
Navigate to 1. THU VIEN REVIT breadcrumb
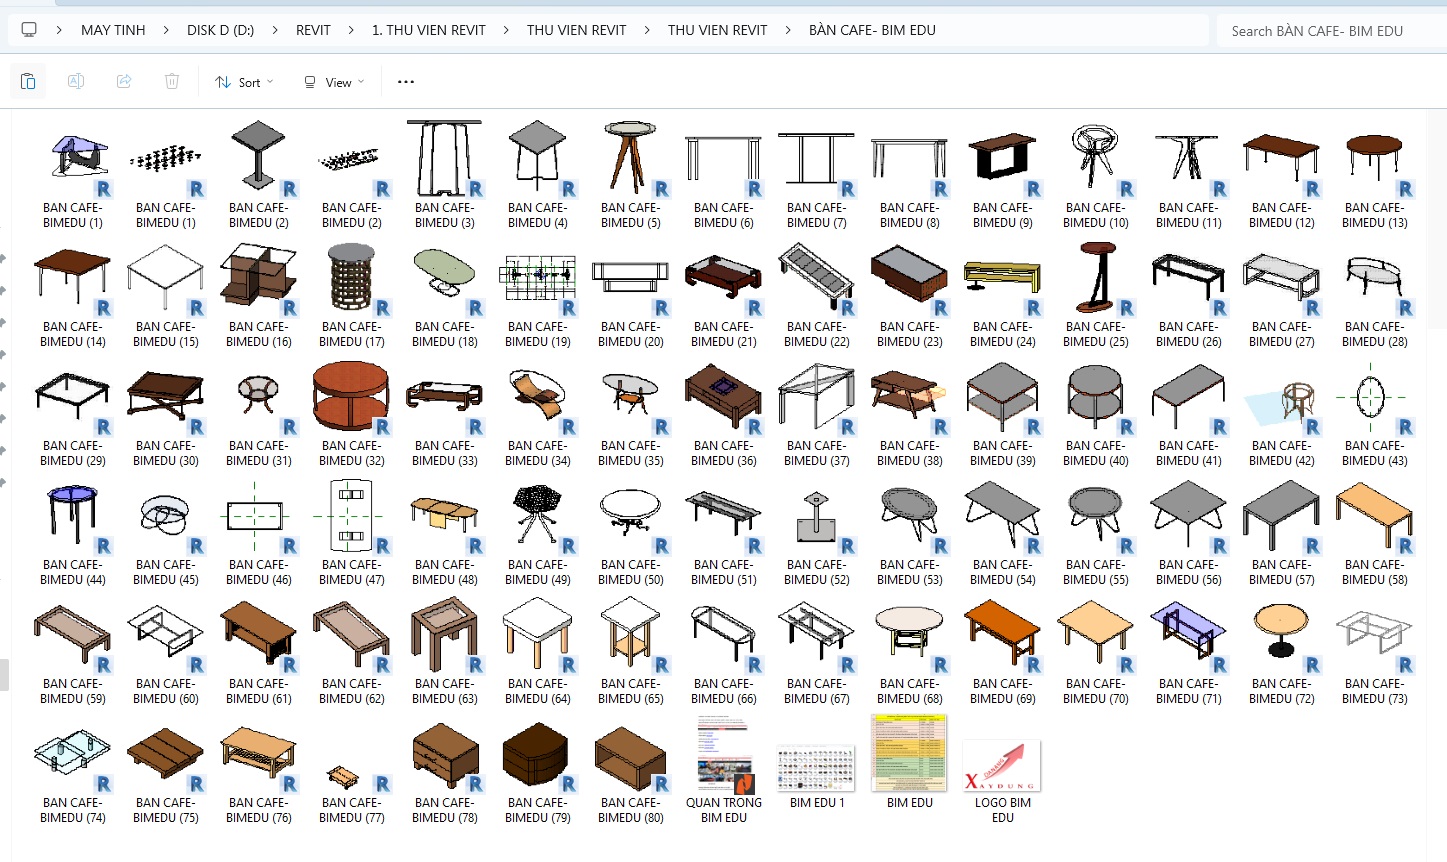click(x=428, y=30)
